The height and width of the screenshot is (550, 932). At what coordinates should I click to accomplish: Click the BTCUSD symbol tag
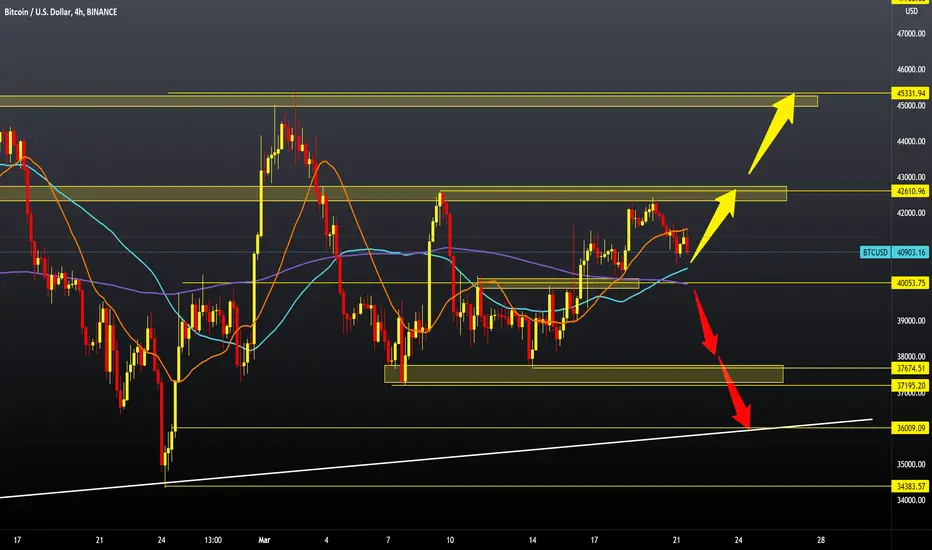click(875, 253)
